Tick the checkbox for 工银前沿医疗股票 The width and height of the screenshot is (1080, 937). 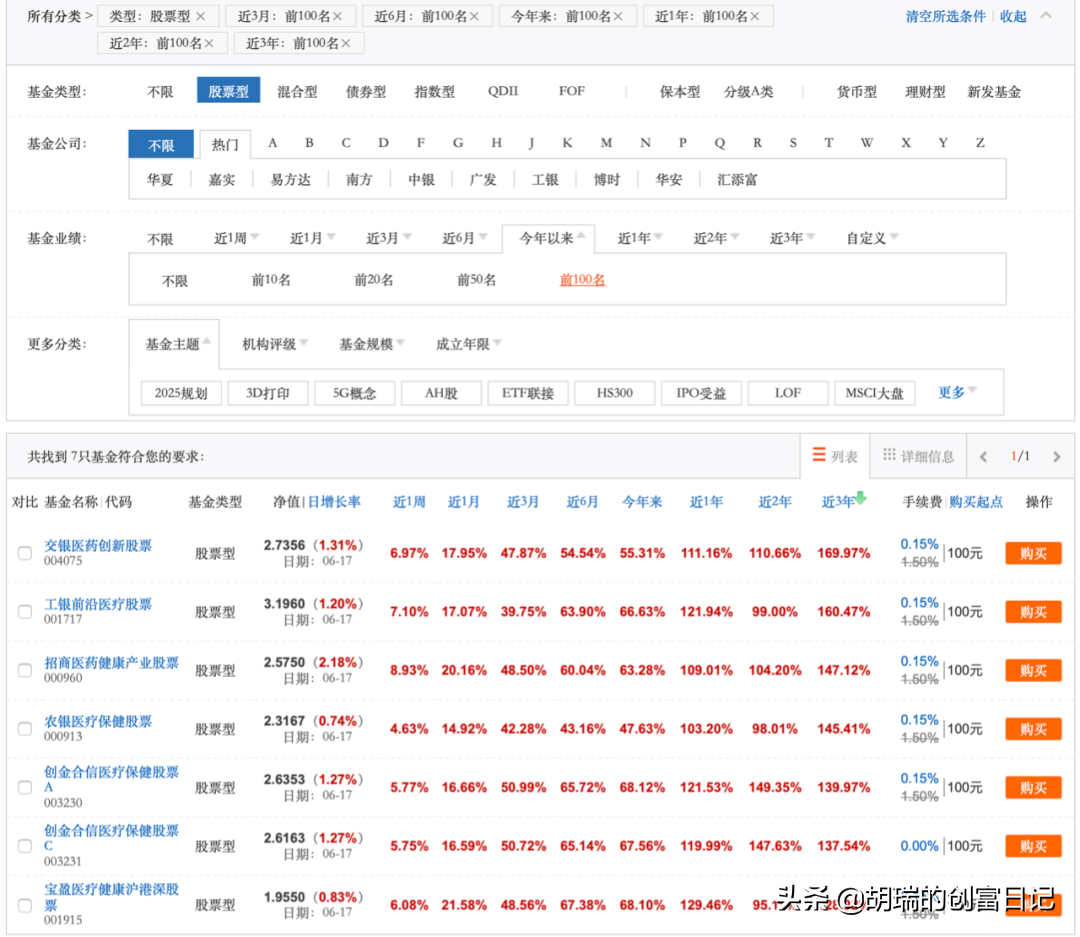(x=25, y=612)
